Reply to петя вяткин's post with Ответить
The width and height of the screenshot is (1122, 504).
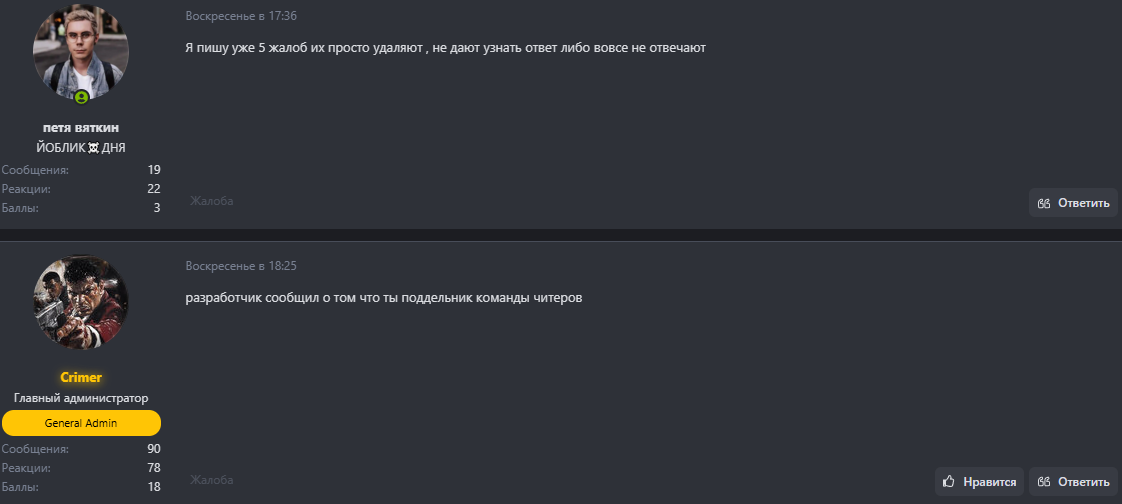[1073, 203]
